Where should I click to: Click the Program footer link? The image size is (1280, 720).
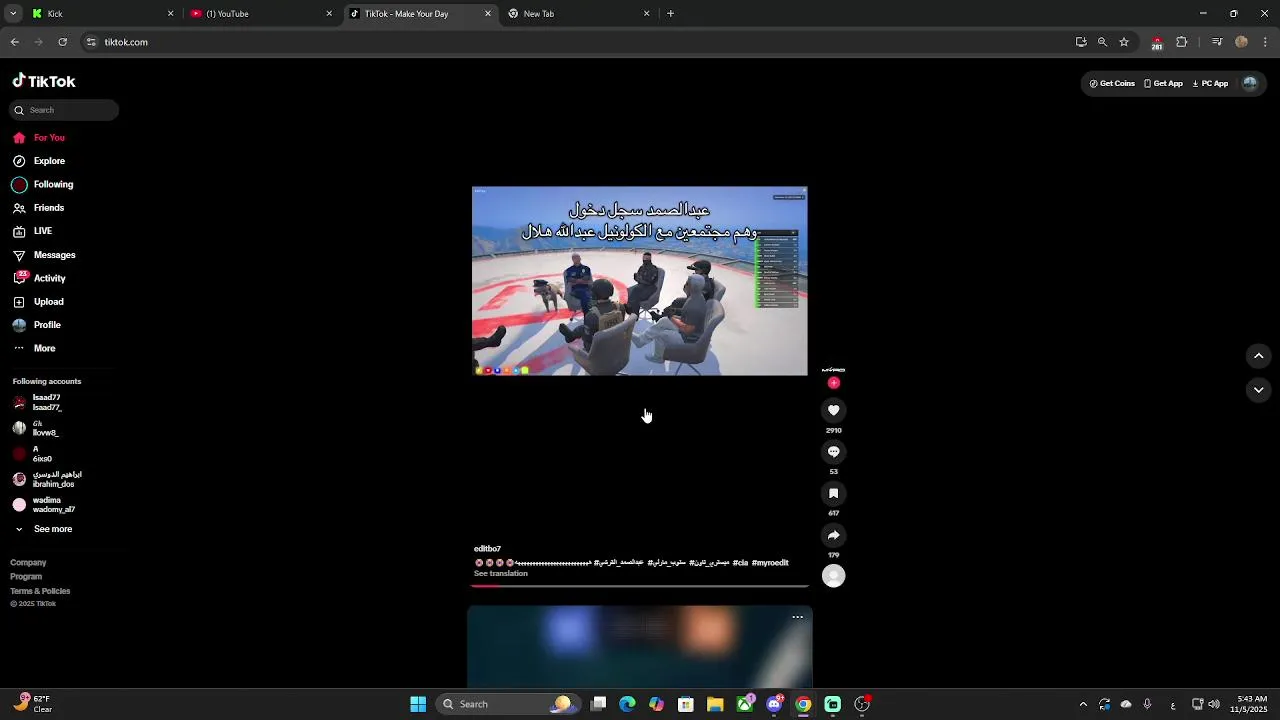(26, 577)
